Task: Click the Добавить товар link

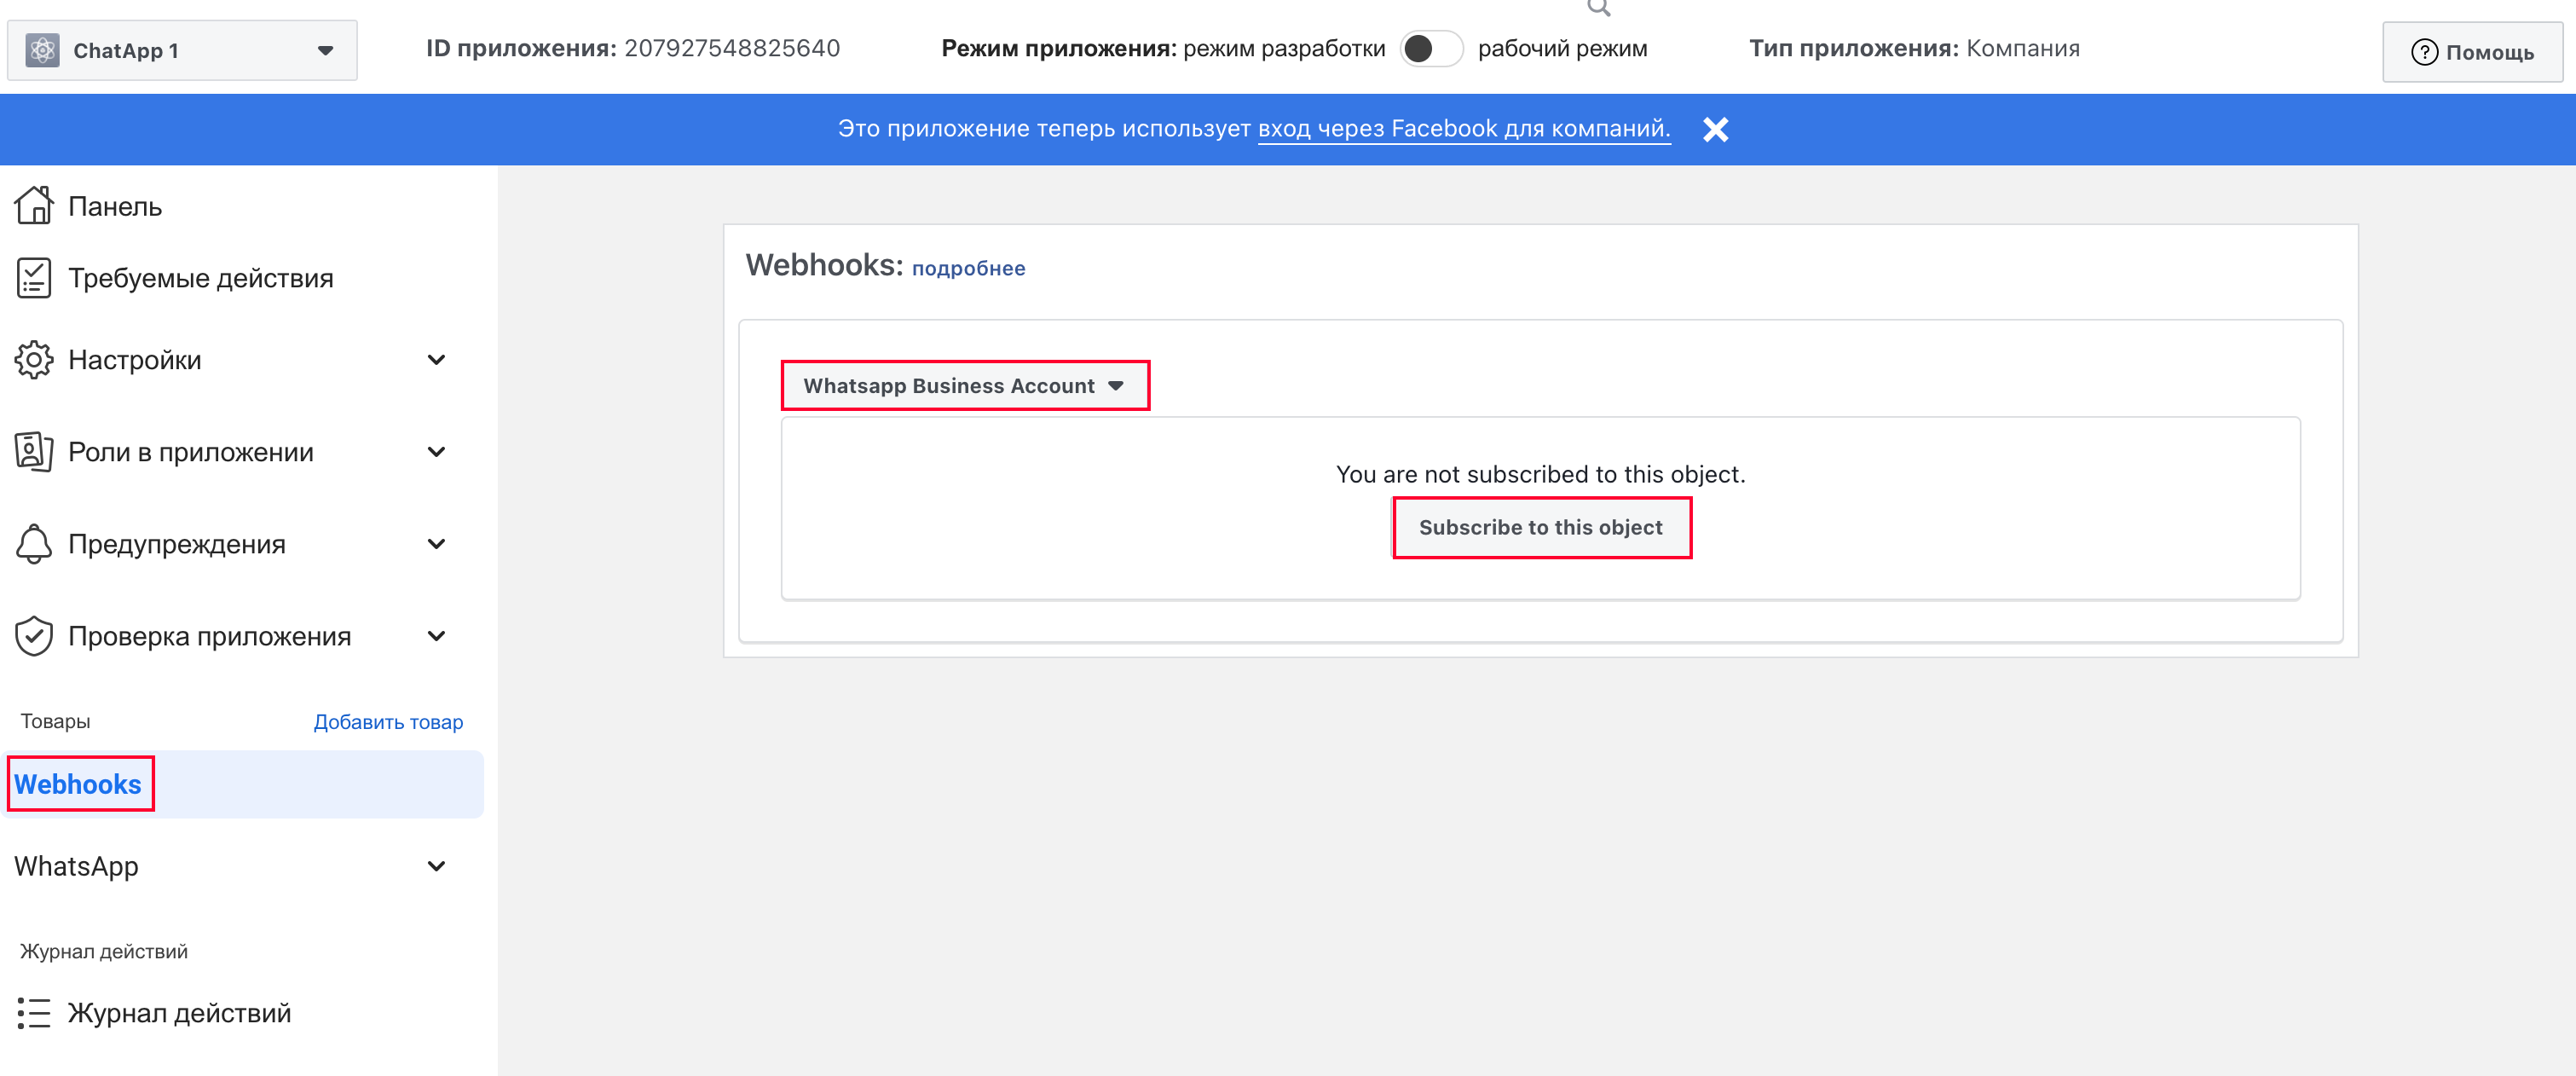Action: click(x=388, y=722)
